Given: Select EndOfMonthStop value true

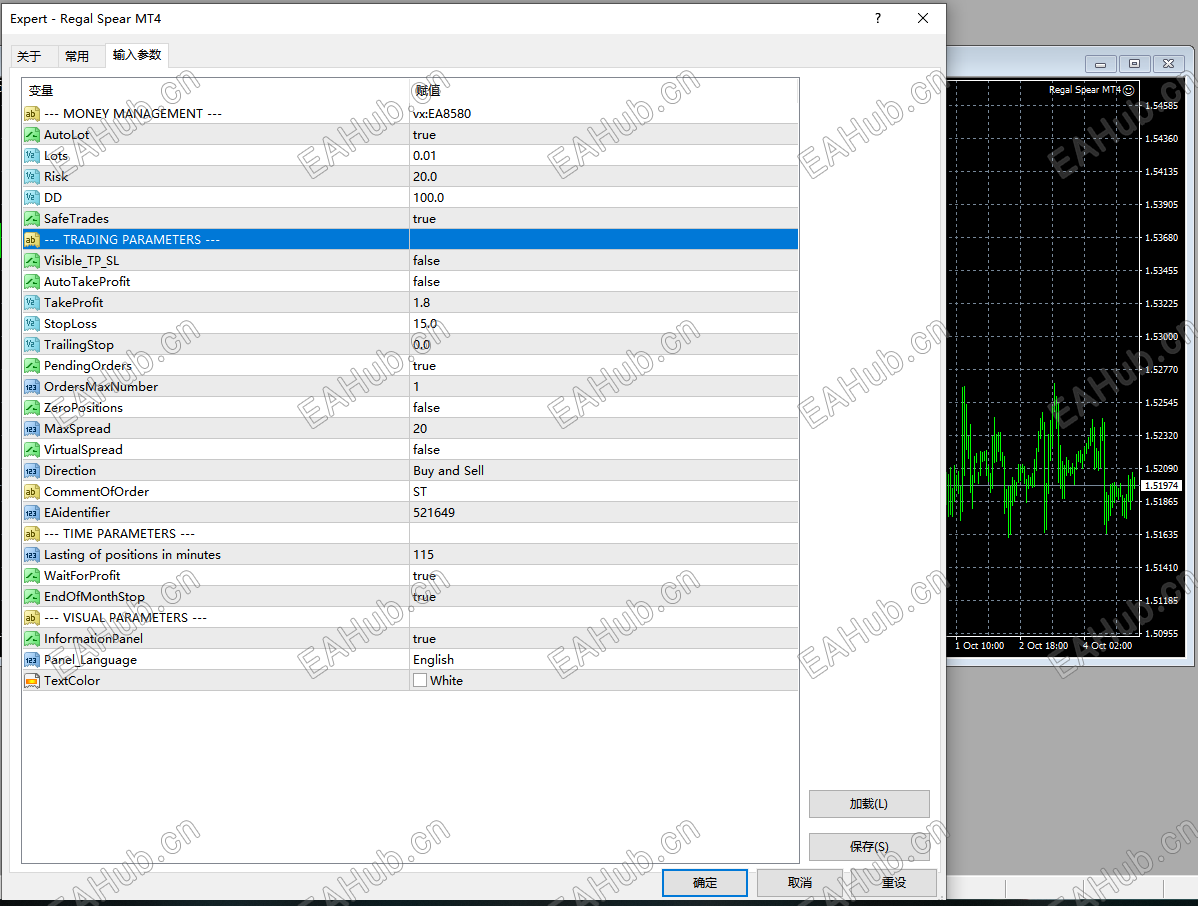Looking at the screenshot, I should pos(424,597).
